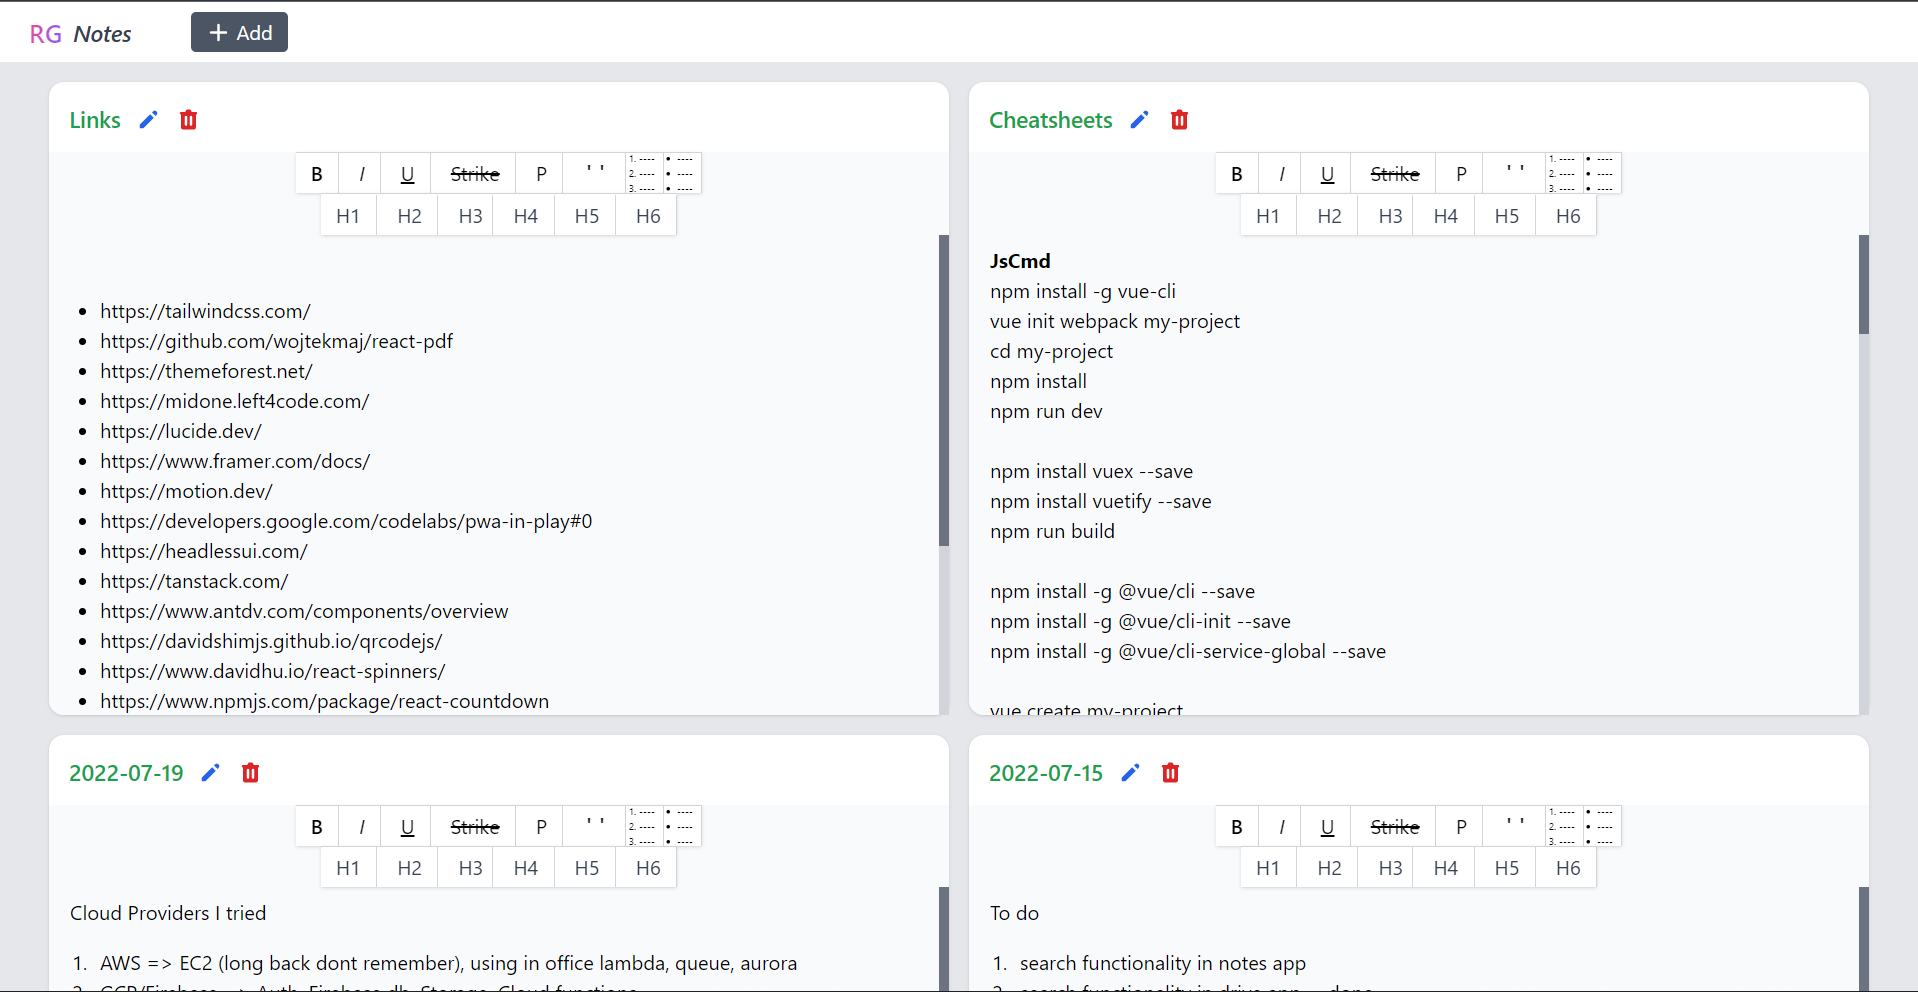Toggle italic in the Links note
The height and width of the screenshot is (992, 1918).
click(x=362, y=174)
